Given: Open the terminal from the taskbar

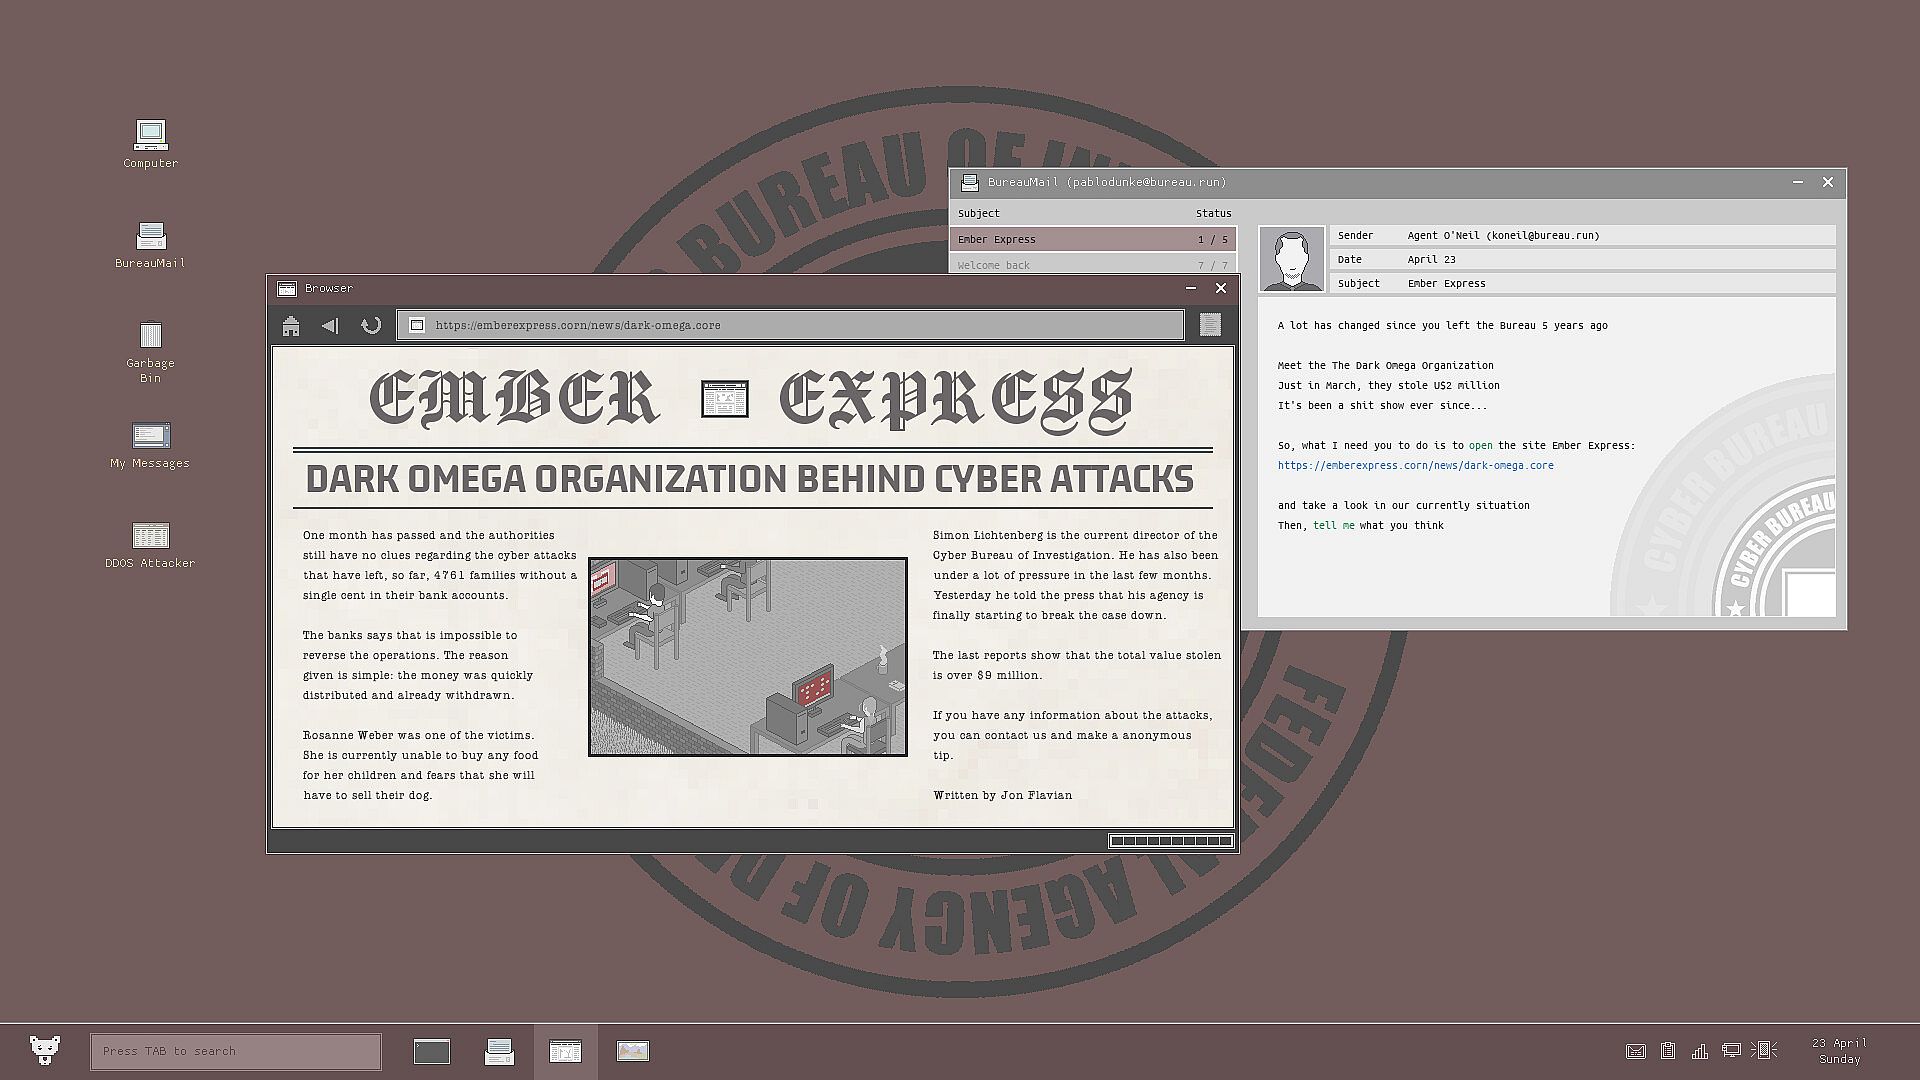Looking at the screenshot, I should 432,1051.
